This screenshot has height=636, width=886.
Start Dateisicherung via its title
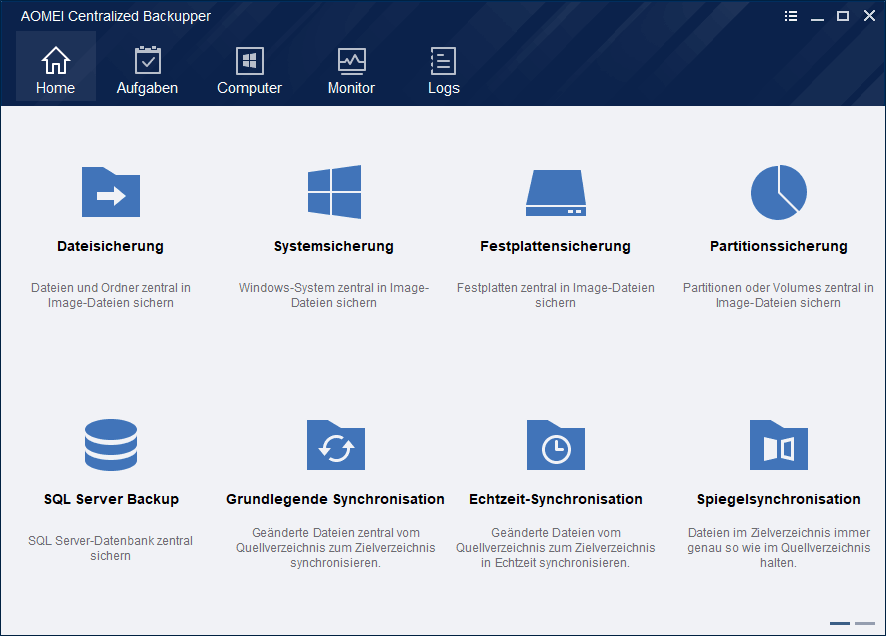111,246
